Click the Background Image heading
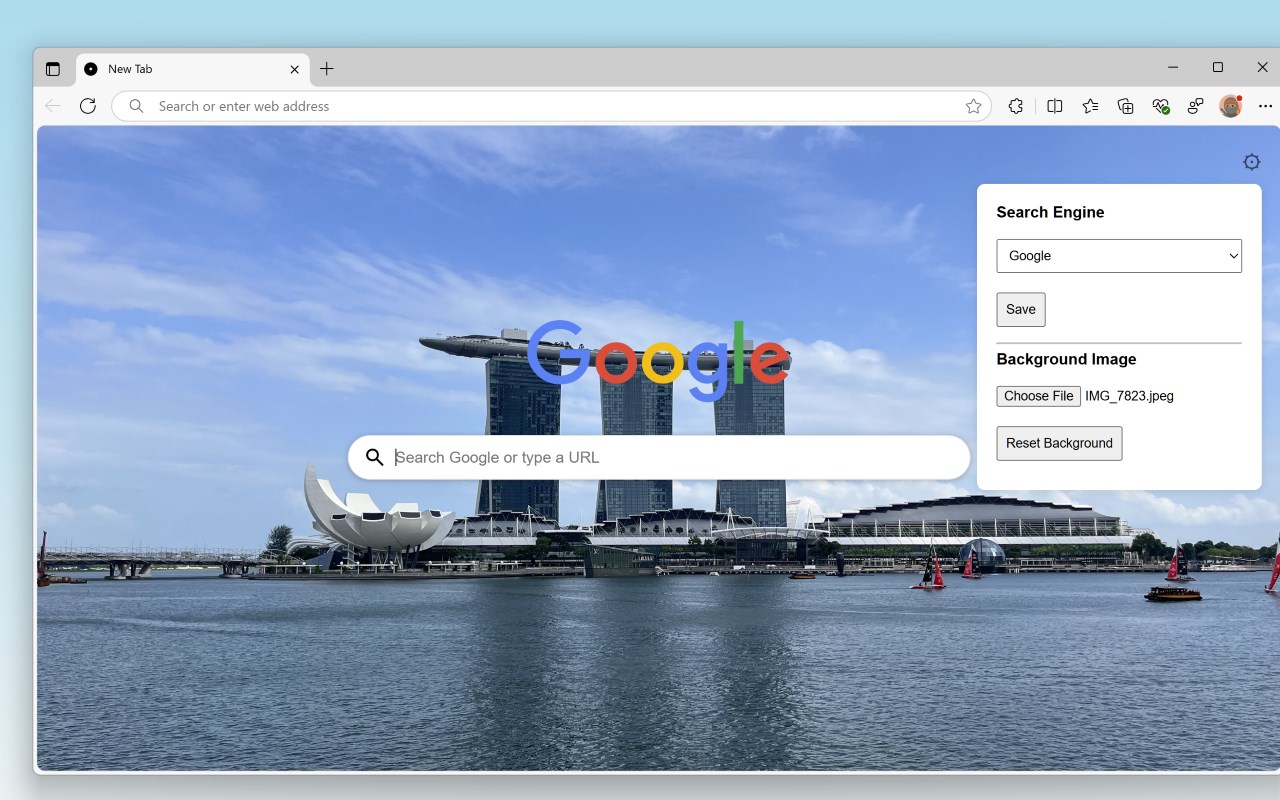 (x=1066, y=359)
